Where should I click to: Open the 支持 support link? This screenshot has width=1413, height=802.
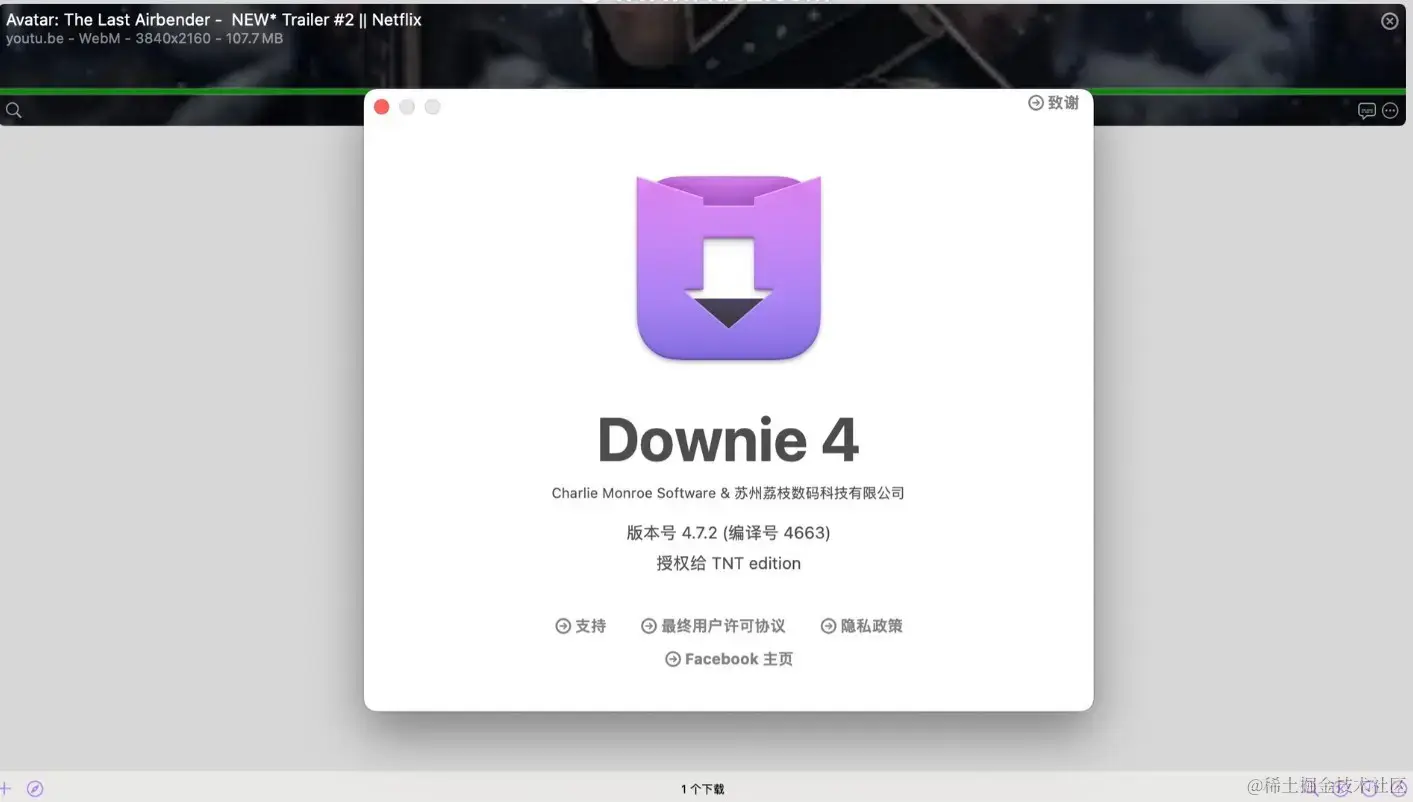pyautogui.click(x=581, y=626)
